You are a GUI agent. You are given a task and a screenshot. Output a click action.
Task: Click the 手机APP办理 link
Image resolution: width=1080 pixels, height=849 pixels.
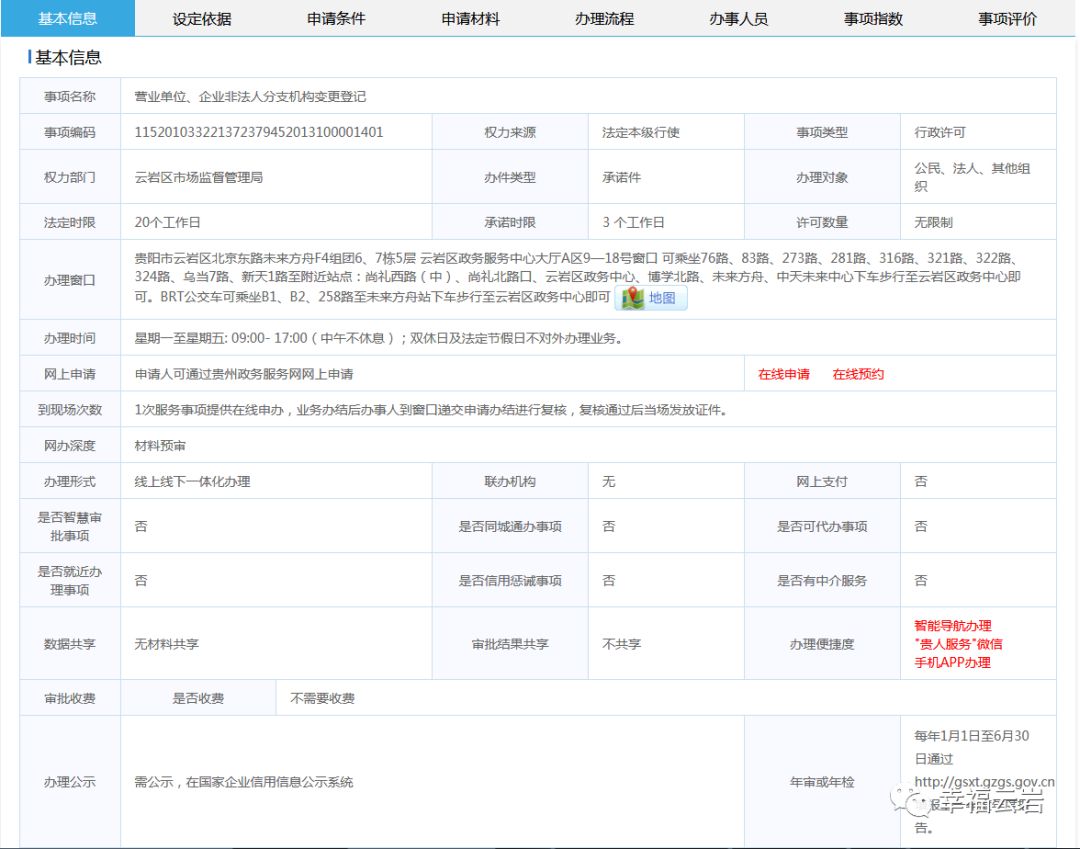point(951,662)
